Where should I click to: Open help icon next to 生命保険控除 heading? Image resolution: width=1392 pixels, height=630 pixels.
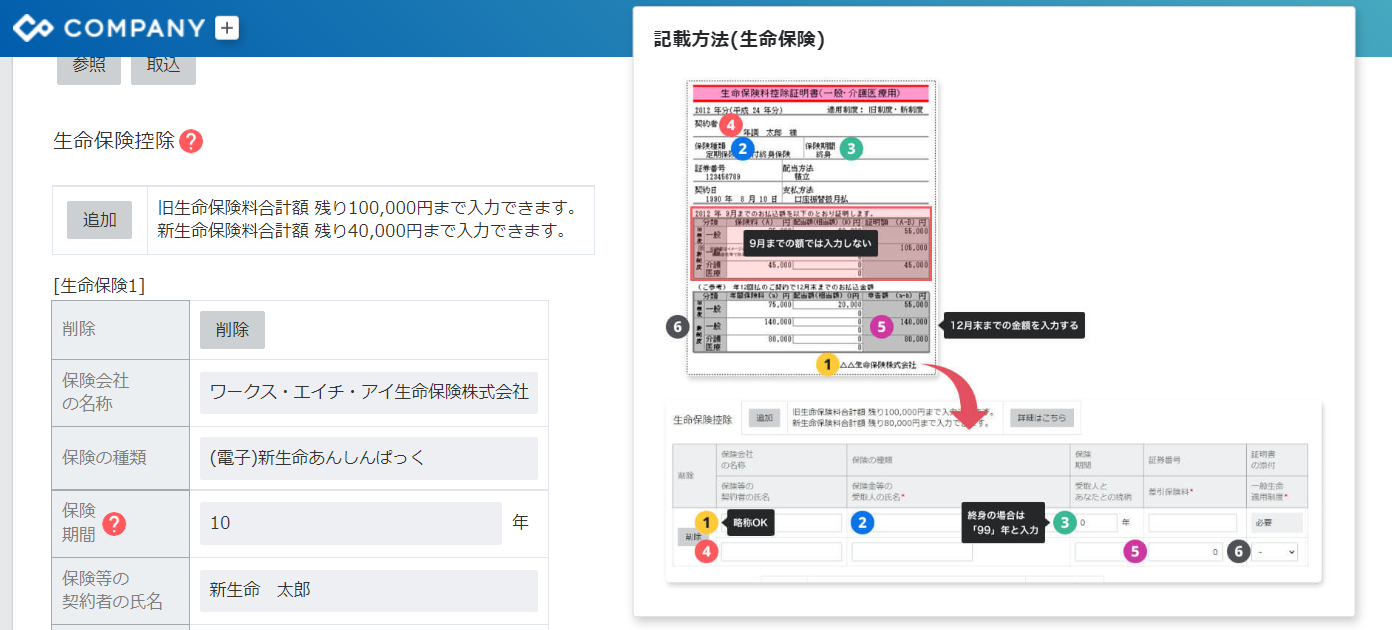tap(191, 141)
